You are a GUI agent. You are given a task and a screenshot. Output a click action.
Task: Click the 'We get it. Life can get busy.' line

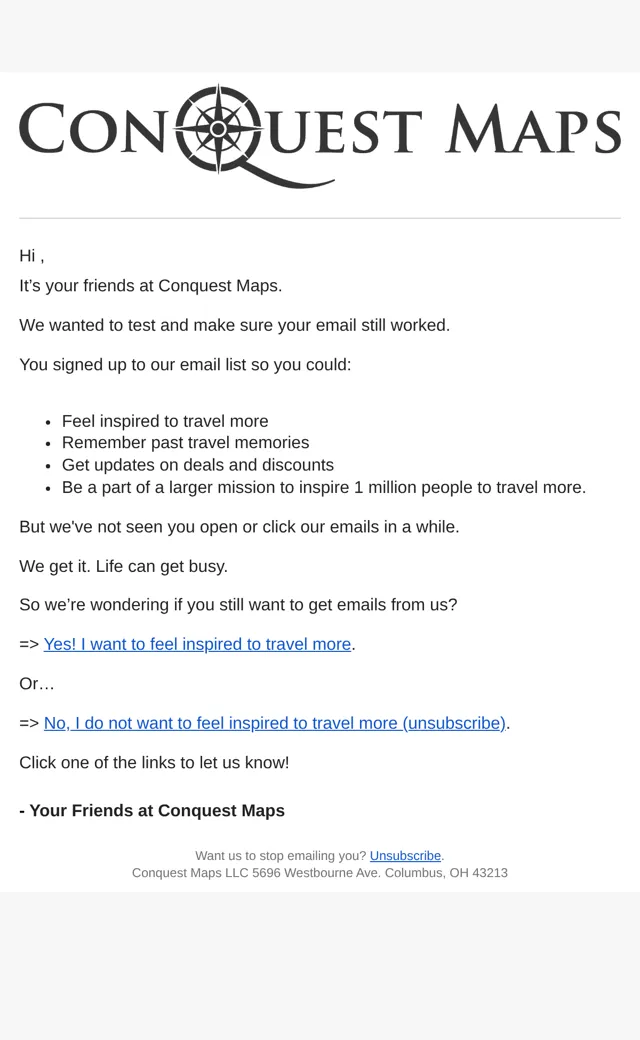(x=123, y=566)
